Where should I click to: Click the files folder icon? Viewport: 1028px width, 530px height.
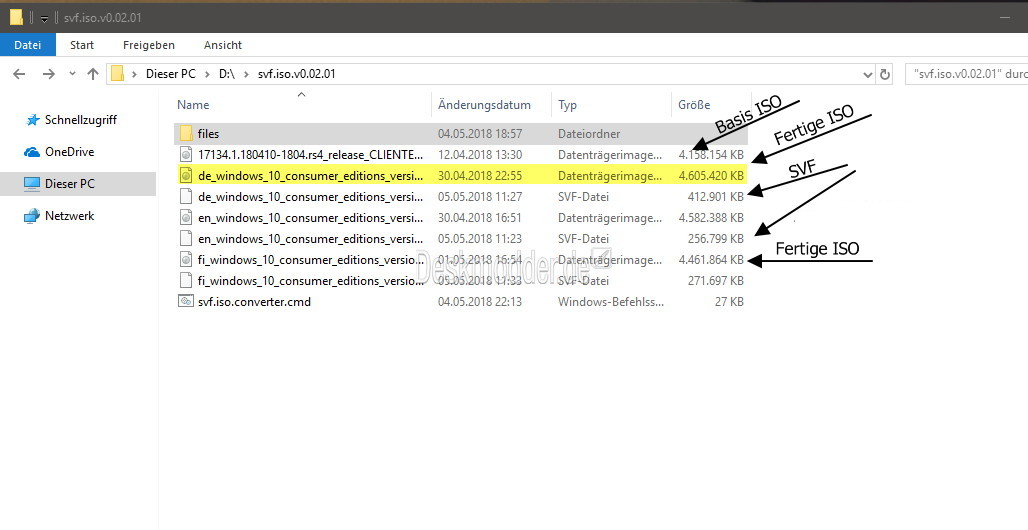186,134
